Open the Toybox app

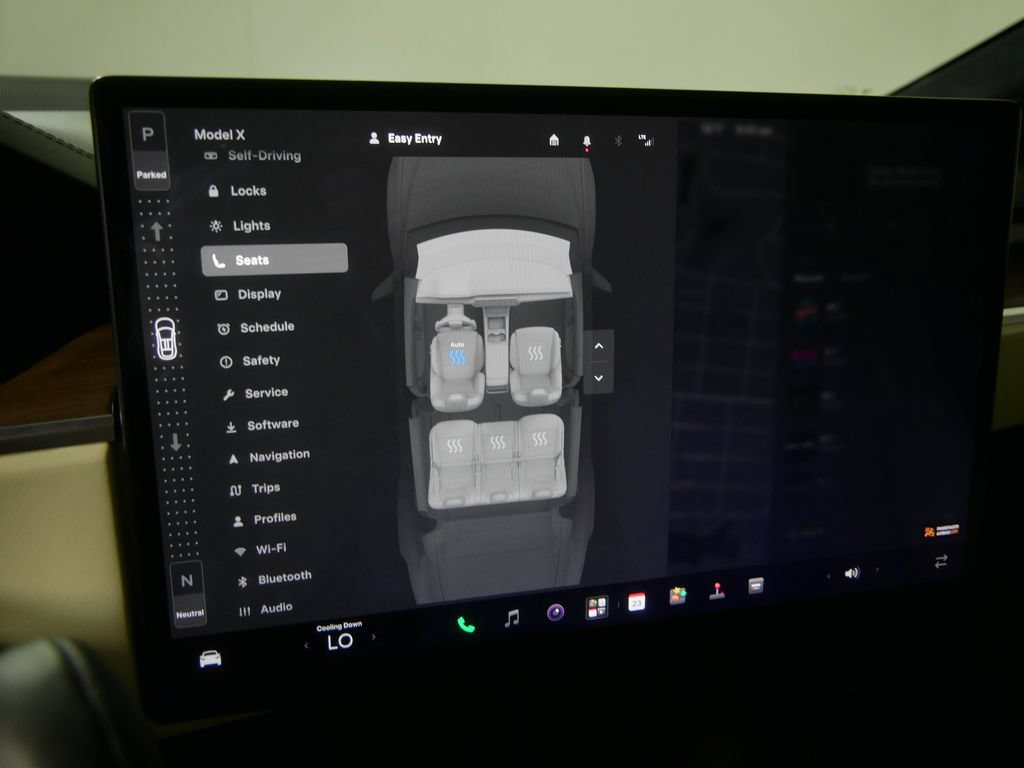click(678, 596)
